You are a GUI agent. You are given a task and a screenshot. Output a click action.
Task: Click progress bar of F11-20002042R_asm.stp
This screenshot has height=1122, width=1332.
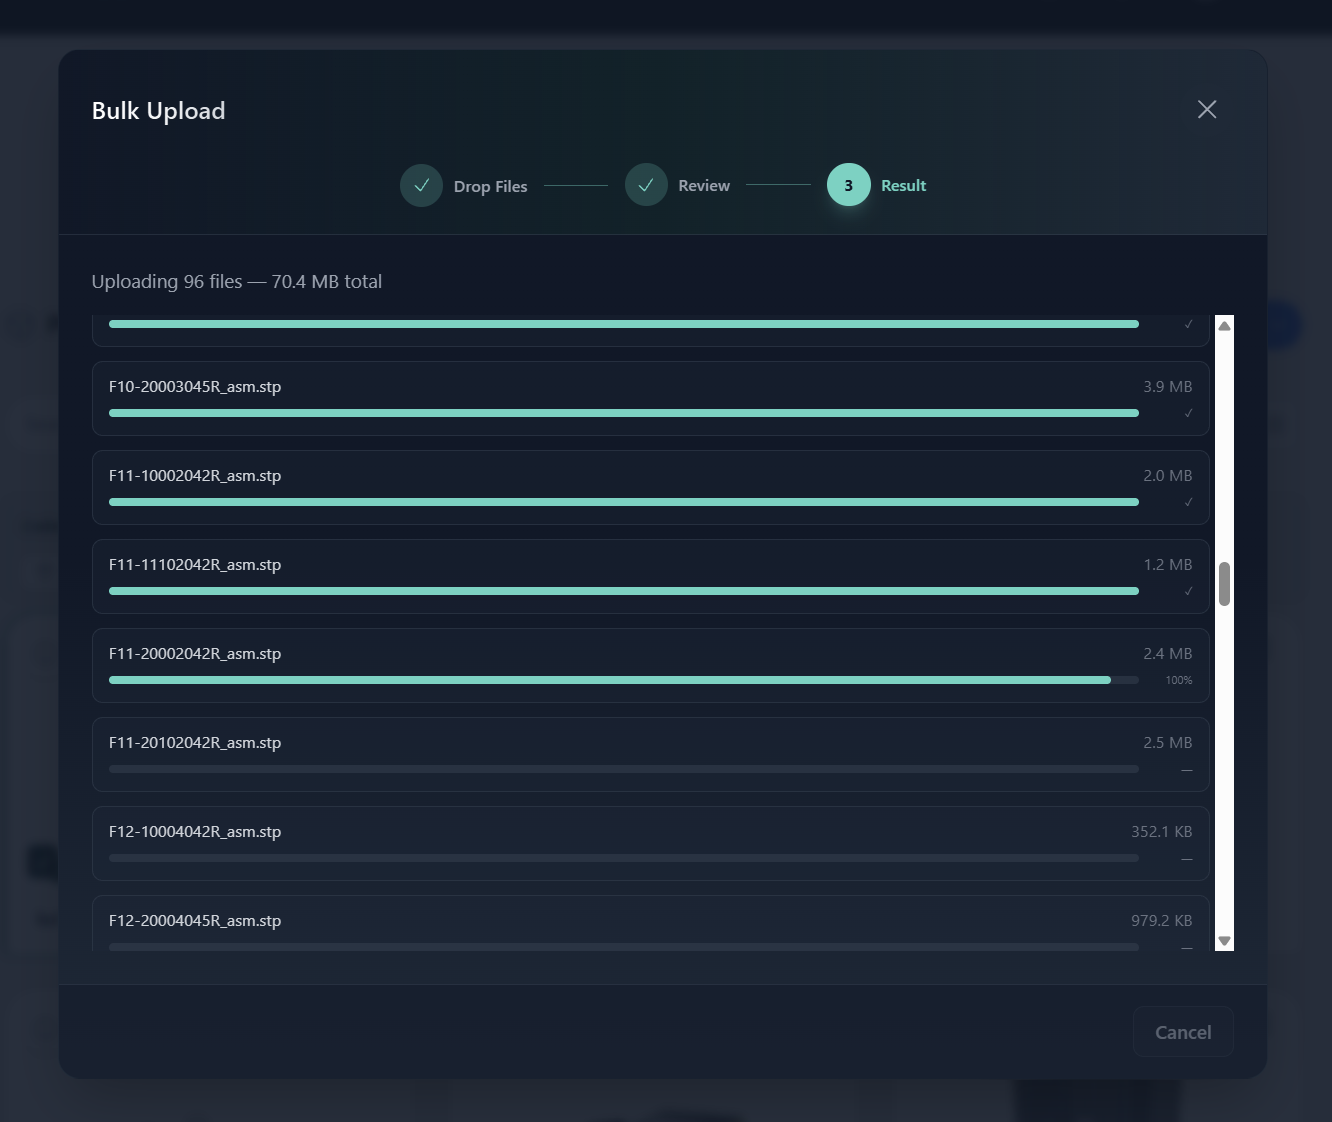pos(624,680)
